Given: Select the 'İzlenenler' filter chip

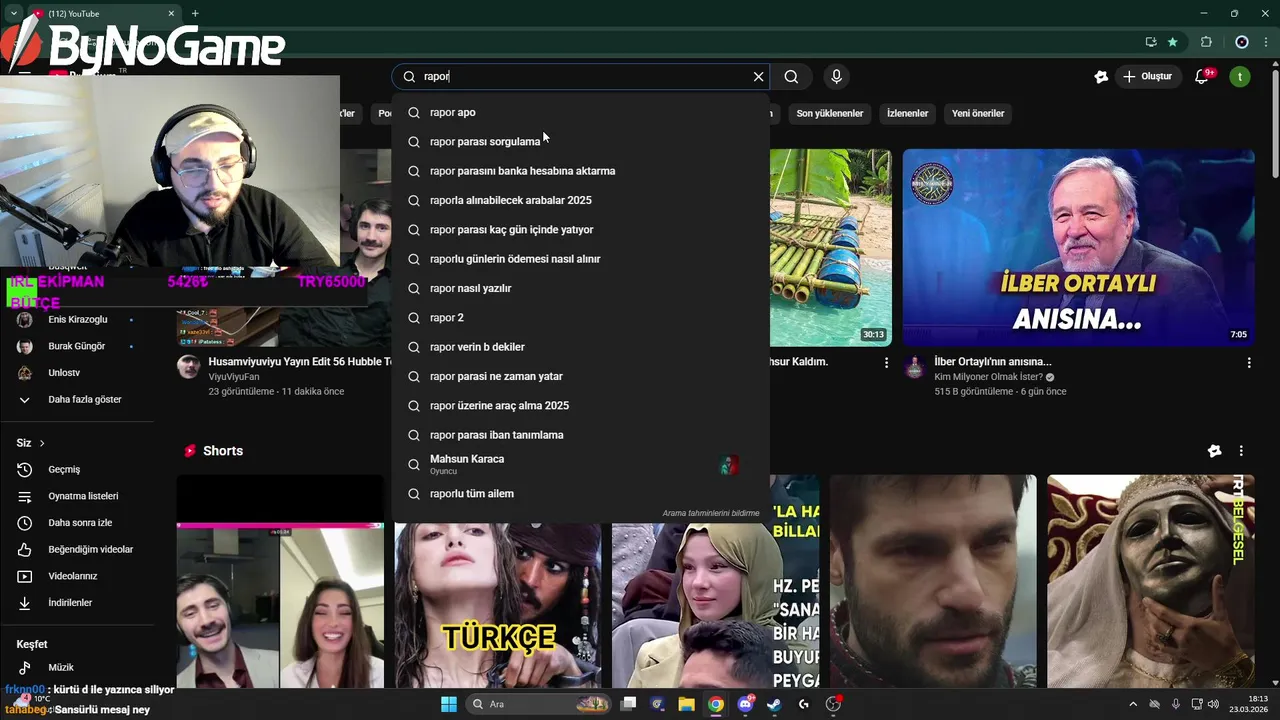Looking at the screenshot, I should pos(908,114).
